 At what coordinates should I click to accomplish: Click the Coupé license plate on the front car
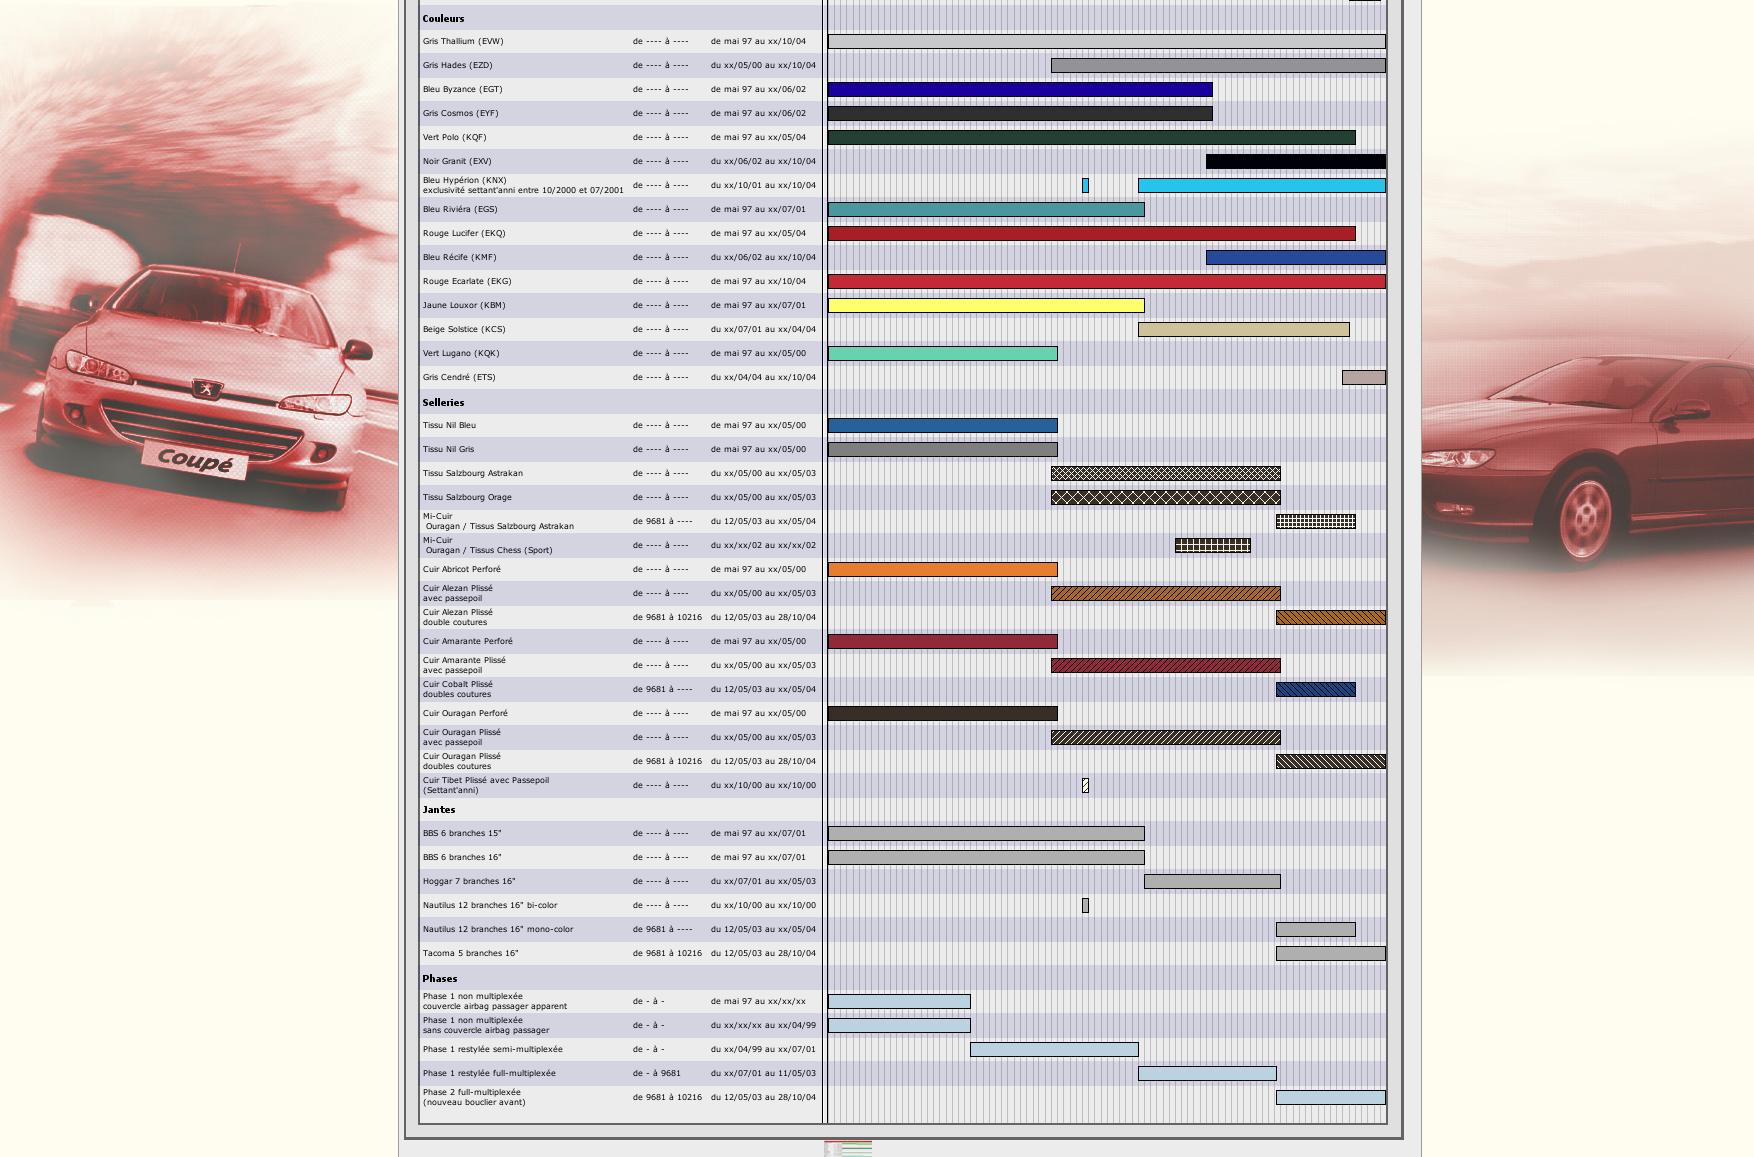[194, 461]
